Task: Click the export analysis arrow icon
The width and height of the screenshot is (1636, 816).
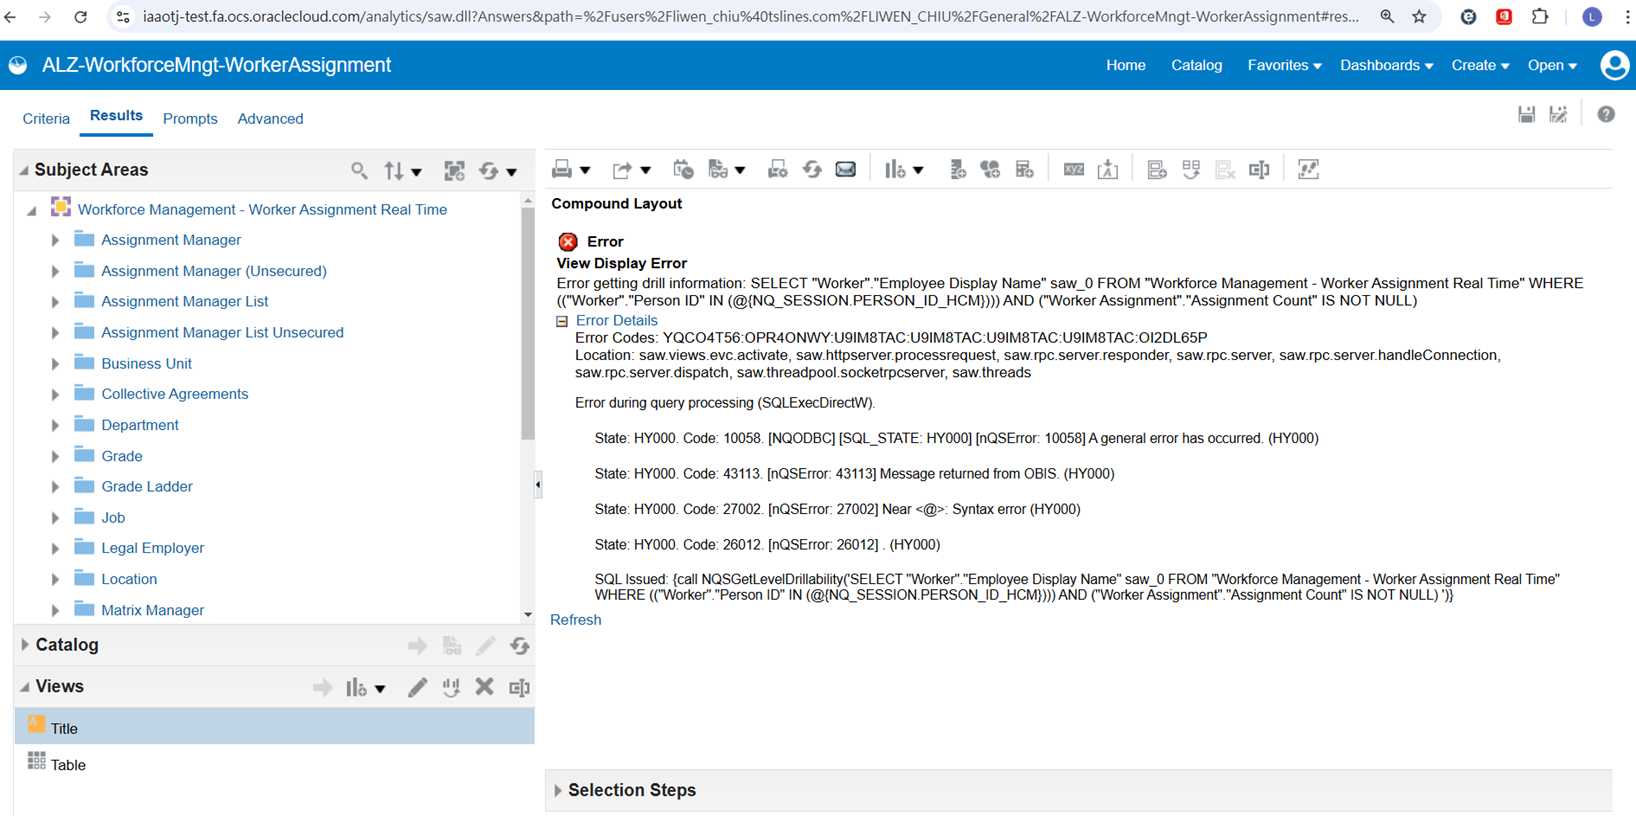Action: pyautogui.click(x=622, y=170)
